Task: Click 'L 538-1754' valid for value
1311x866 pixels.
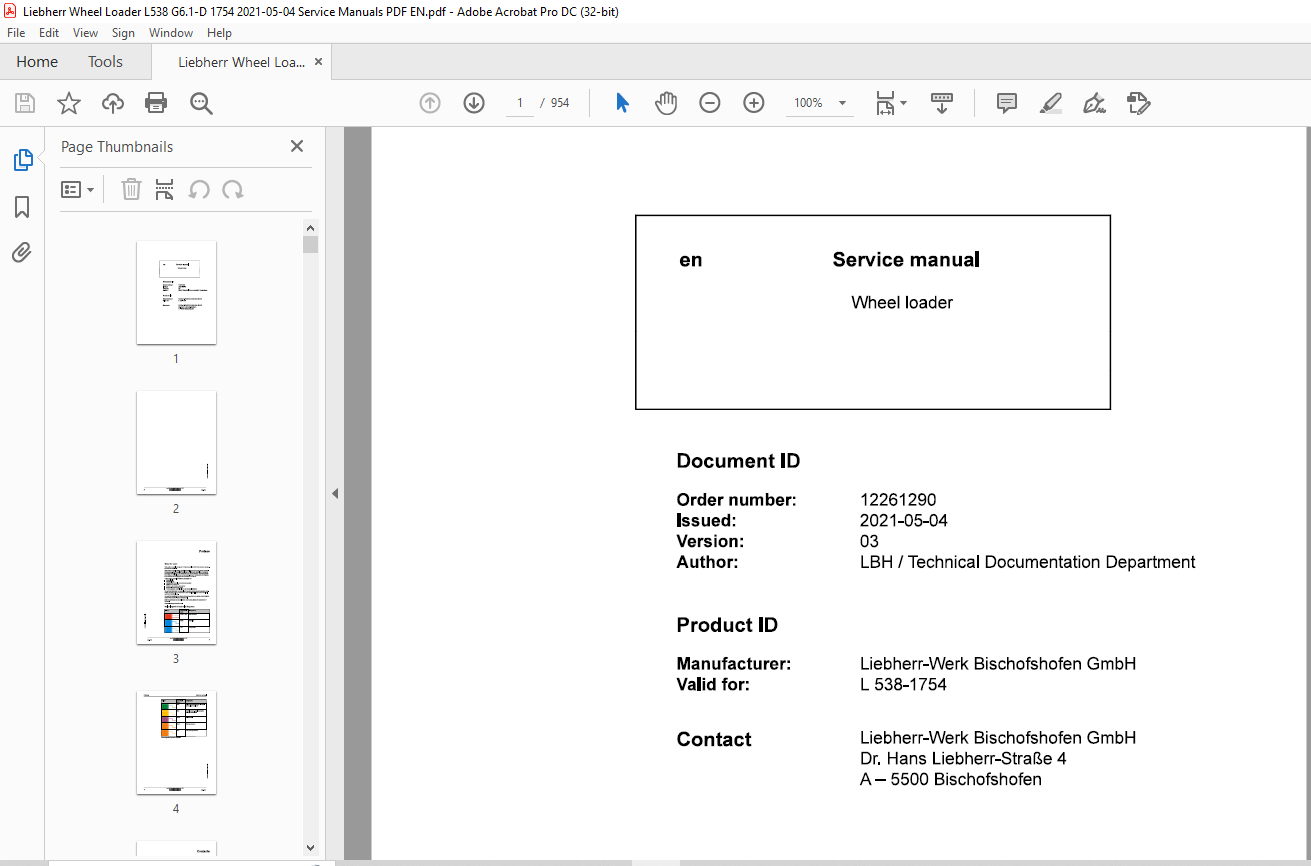Action: pyautogui.click(x=903, y=685)
